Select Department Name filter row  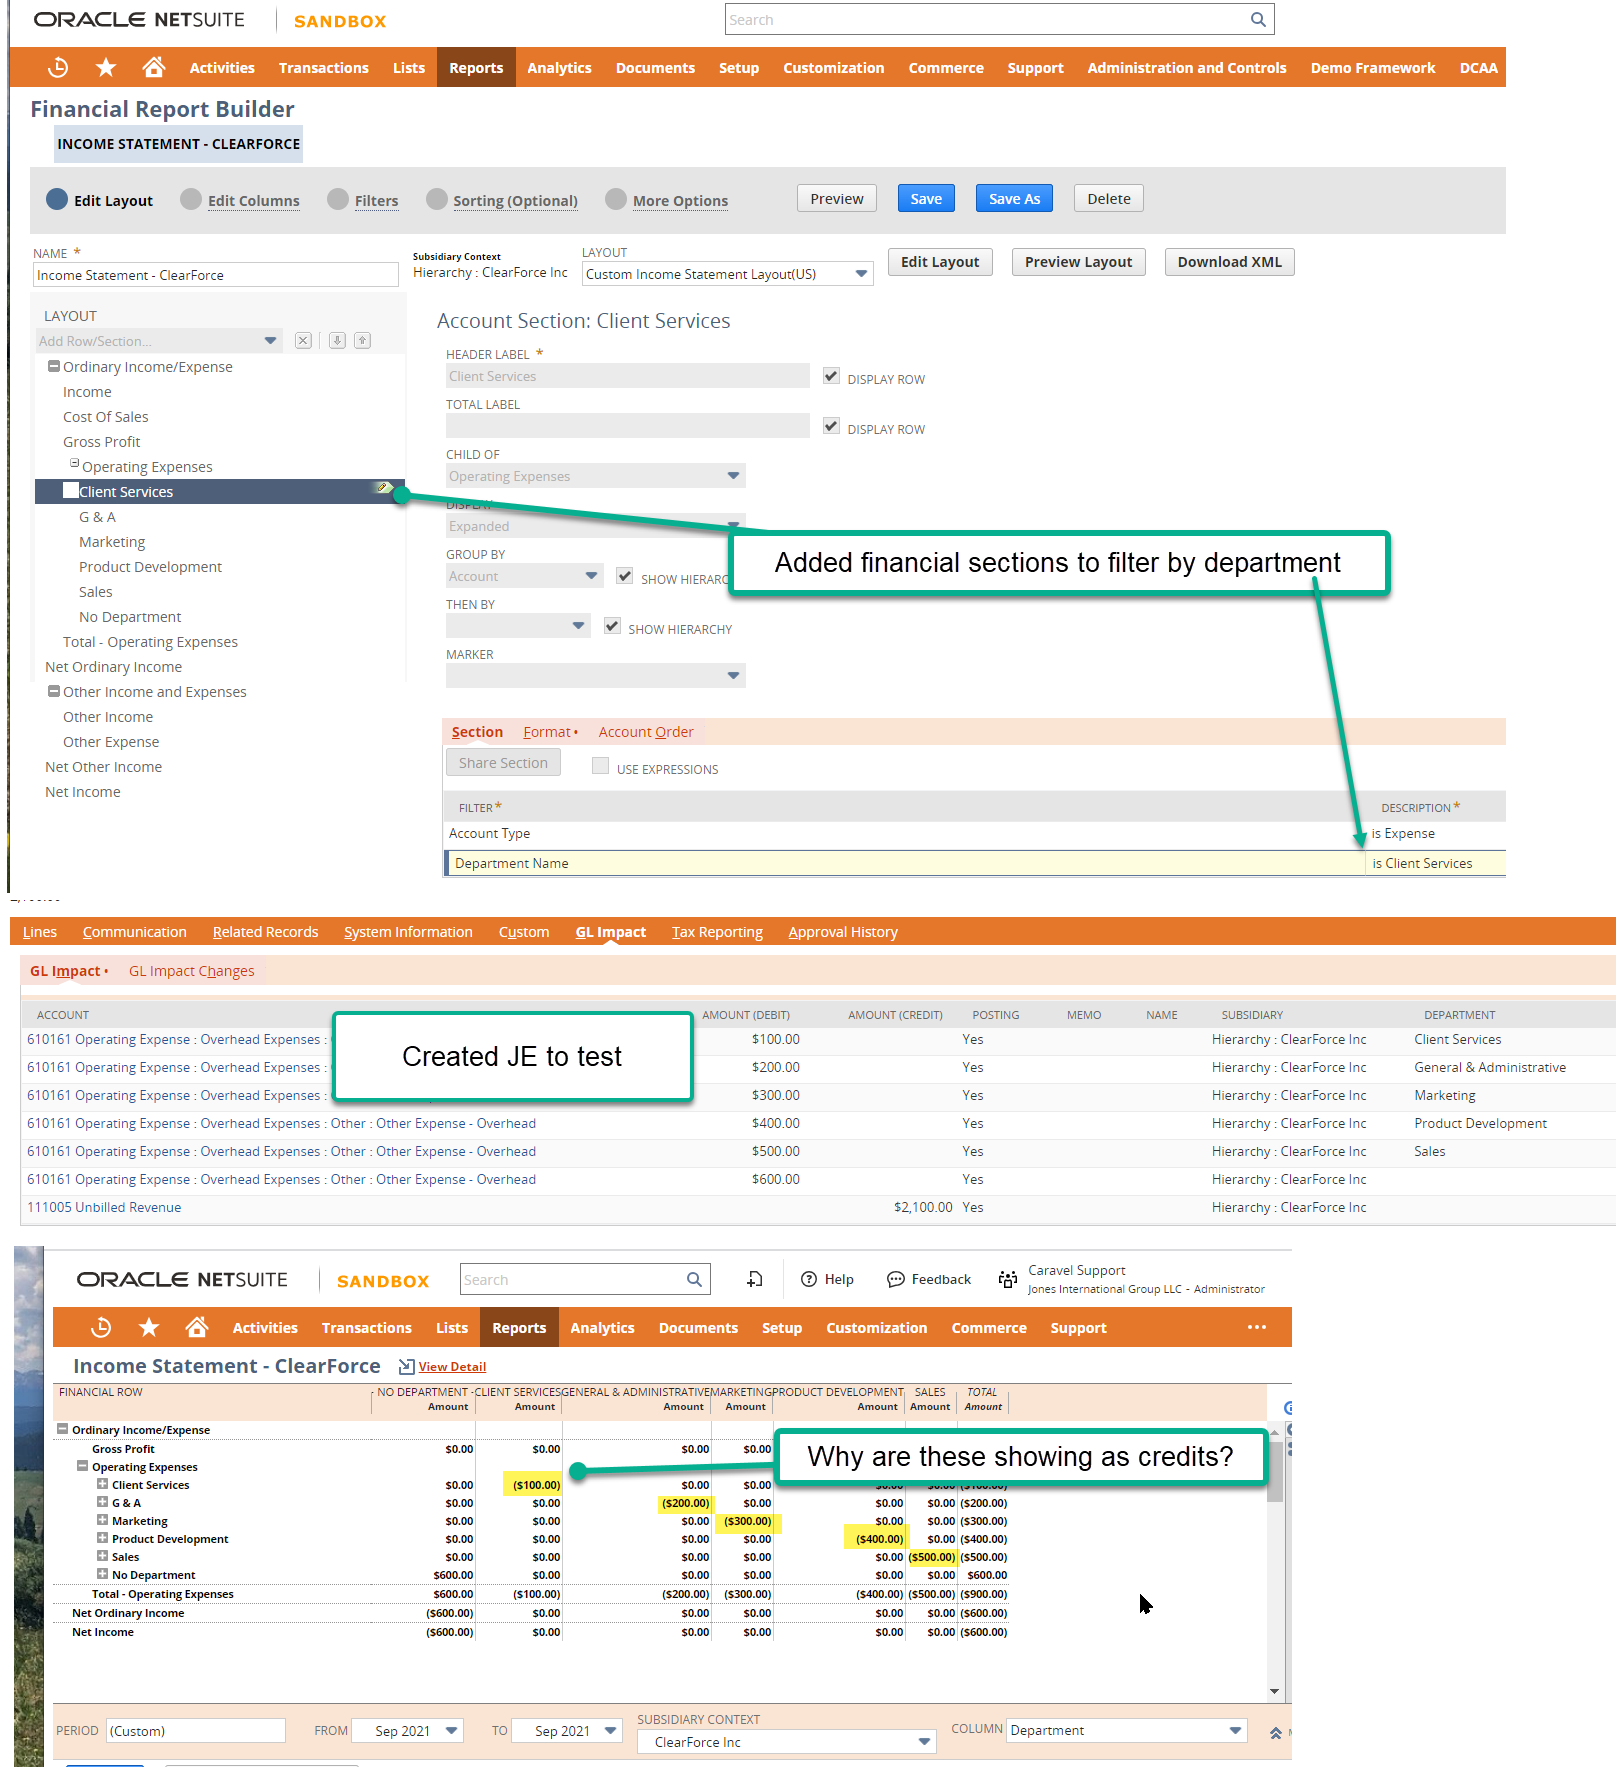tap(975, 863)
